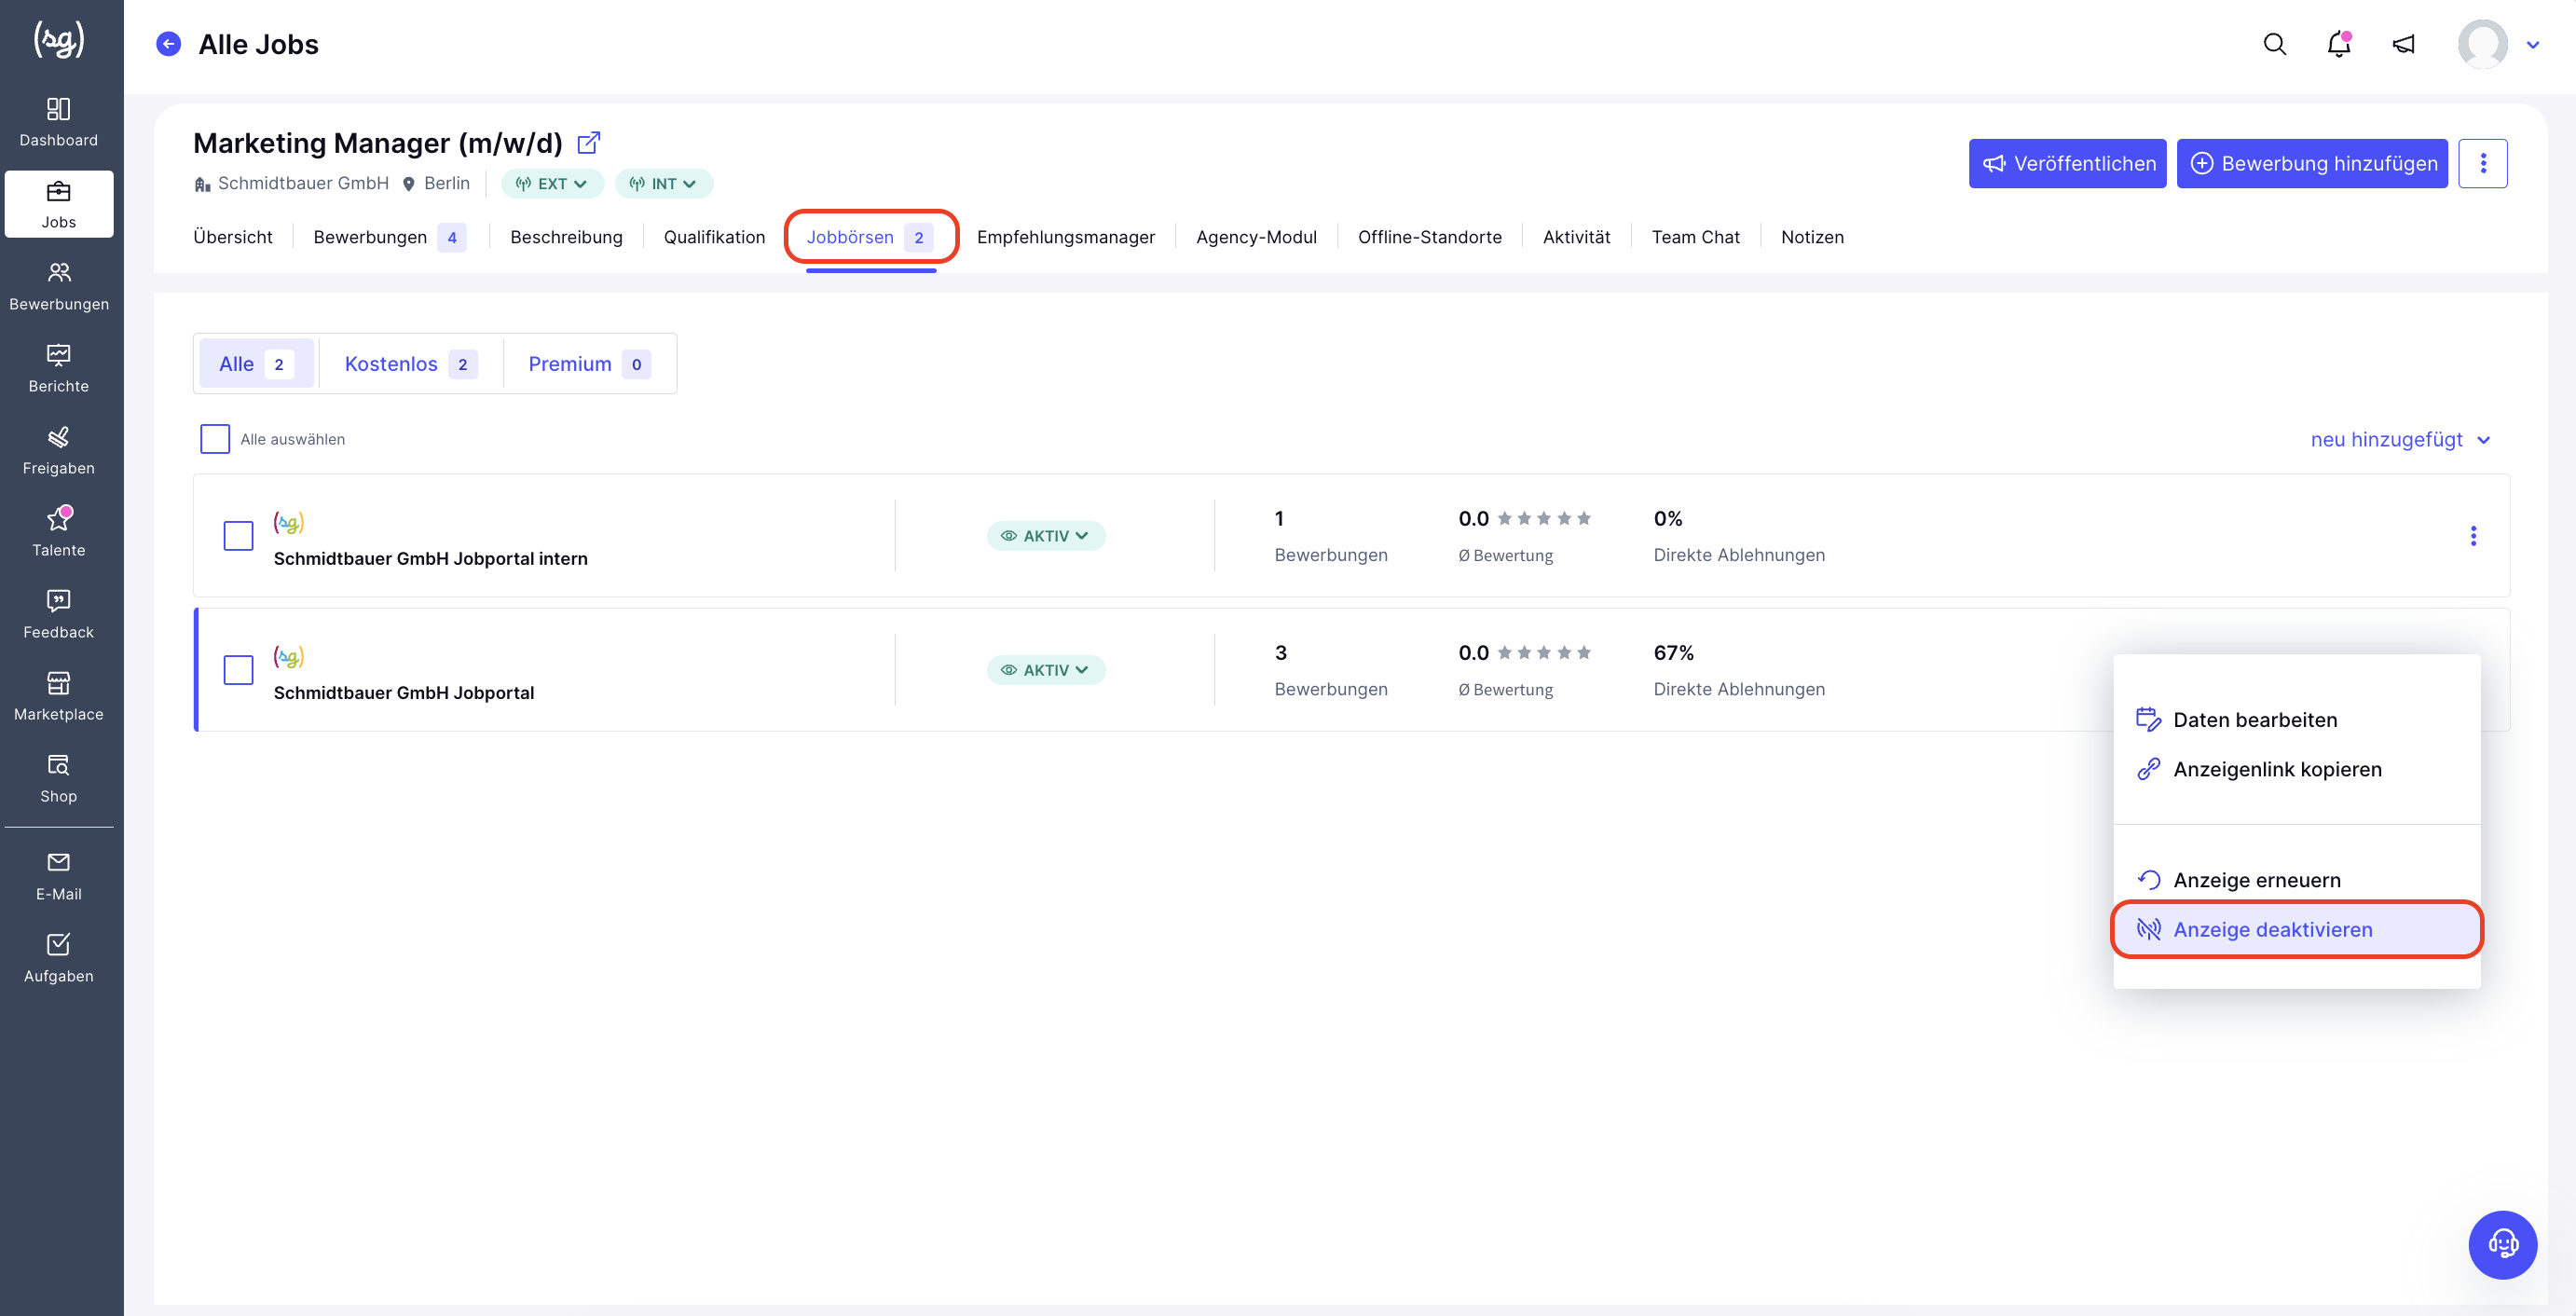Open the Team Chat tab

coord(1695,237)
